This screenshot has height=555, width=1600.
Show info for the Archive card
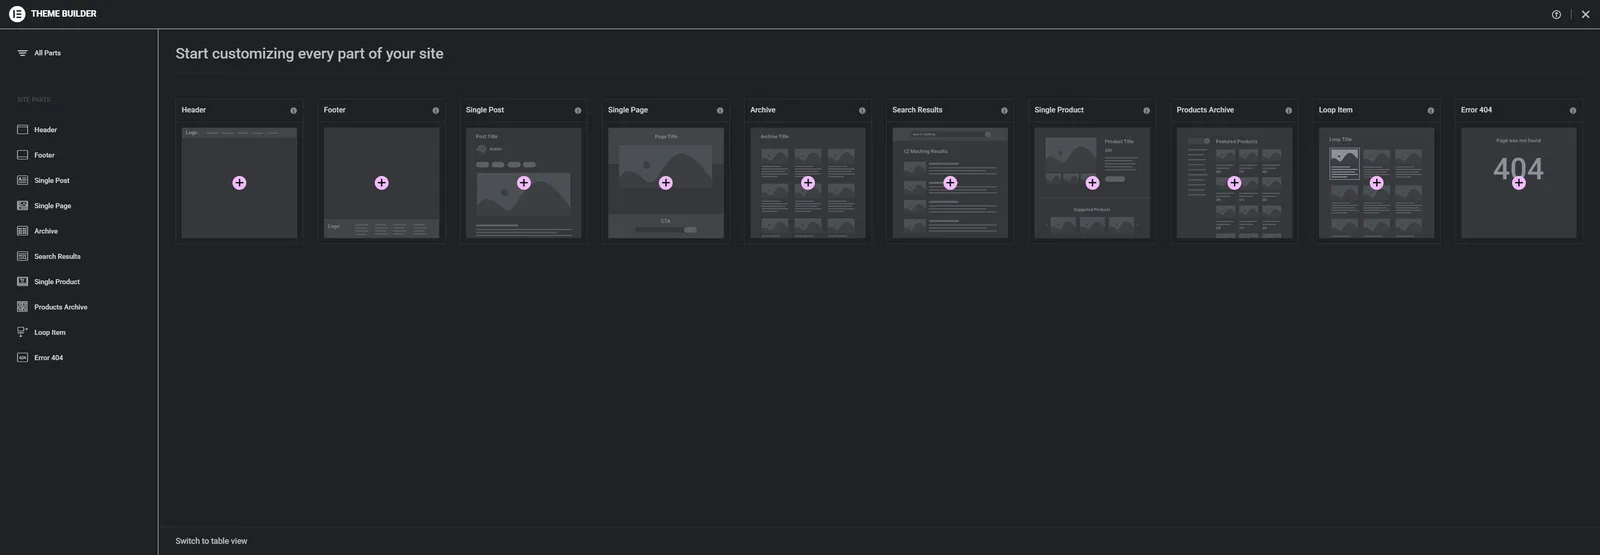tap(862, 110)
